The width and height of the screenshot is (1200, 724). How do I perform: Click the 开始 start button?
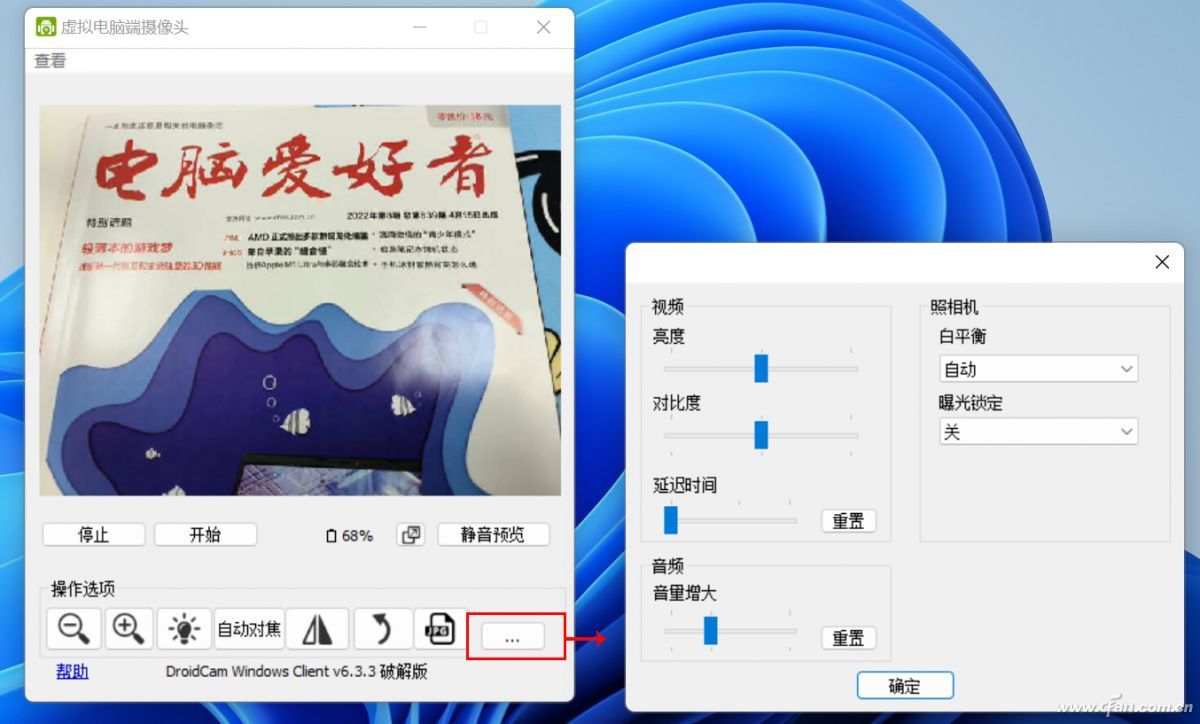[205, 535]
